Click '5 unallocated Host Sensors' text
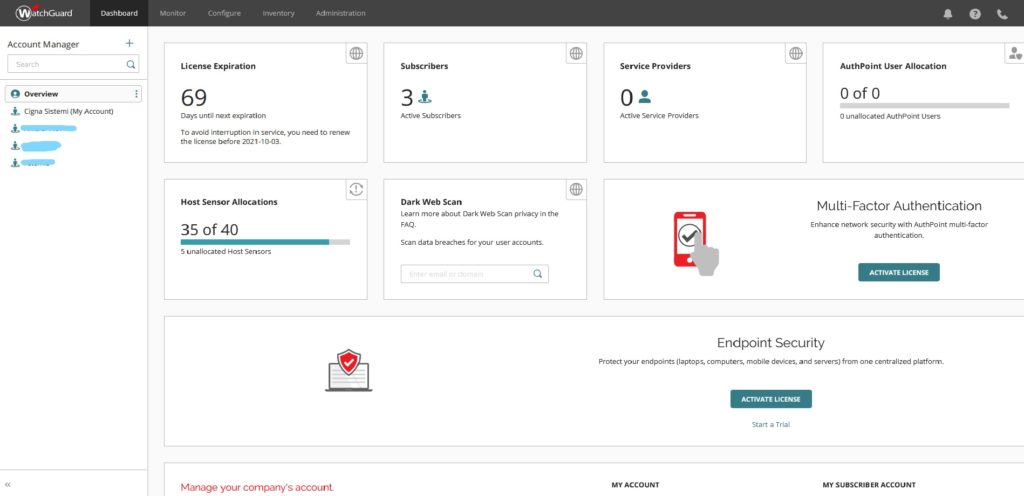 226,251
